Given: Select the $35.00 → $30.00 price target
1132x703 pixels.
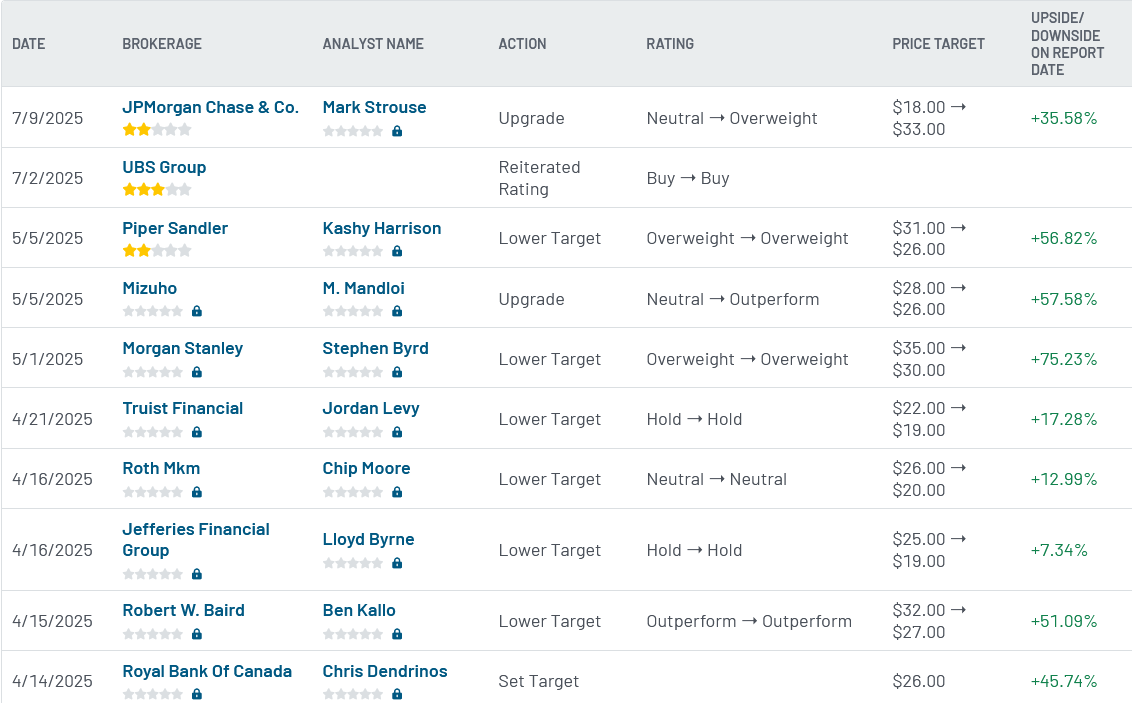Looking at the screenshot, I should (x=929, y=359).
